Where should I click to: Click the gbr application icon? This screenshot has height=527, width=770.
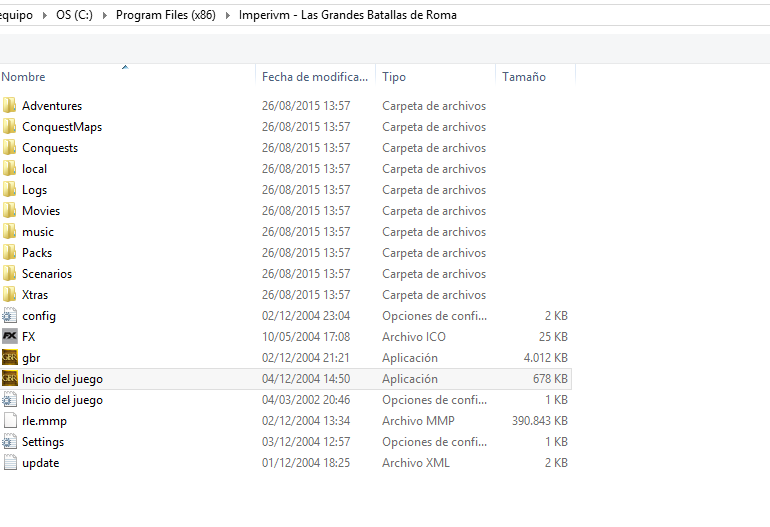click(9, 358)
